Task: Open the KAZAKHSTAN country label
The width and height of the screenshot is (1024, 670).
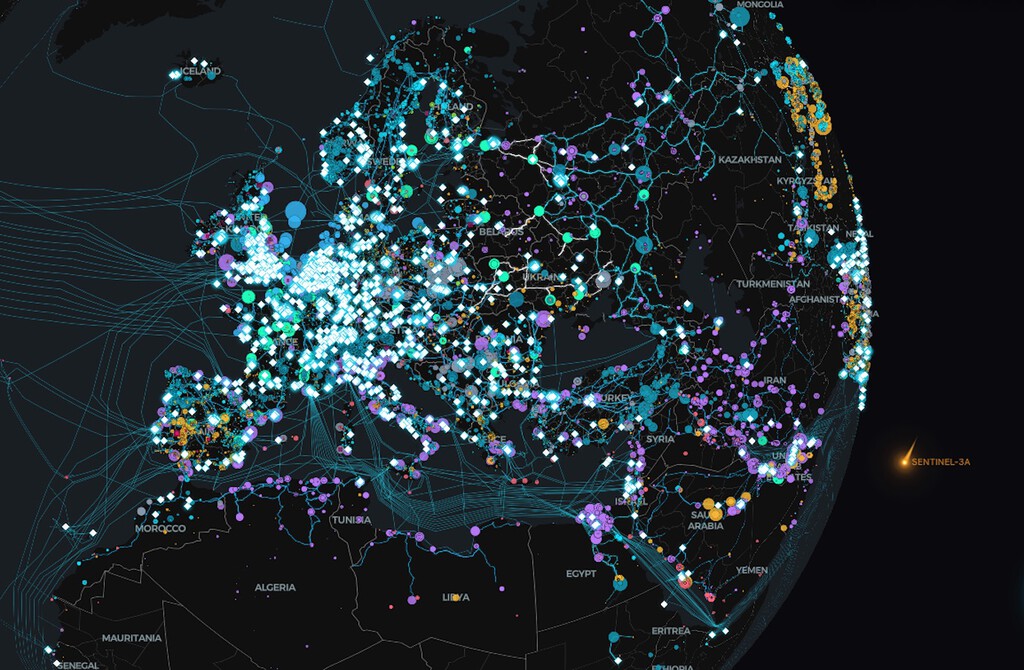Action: tap(749, 161)
